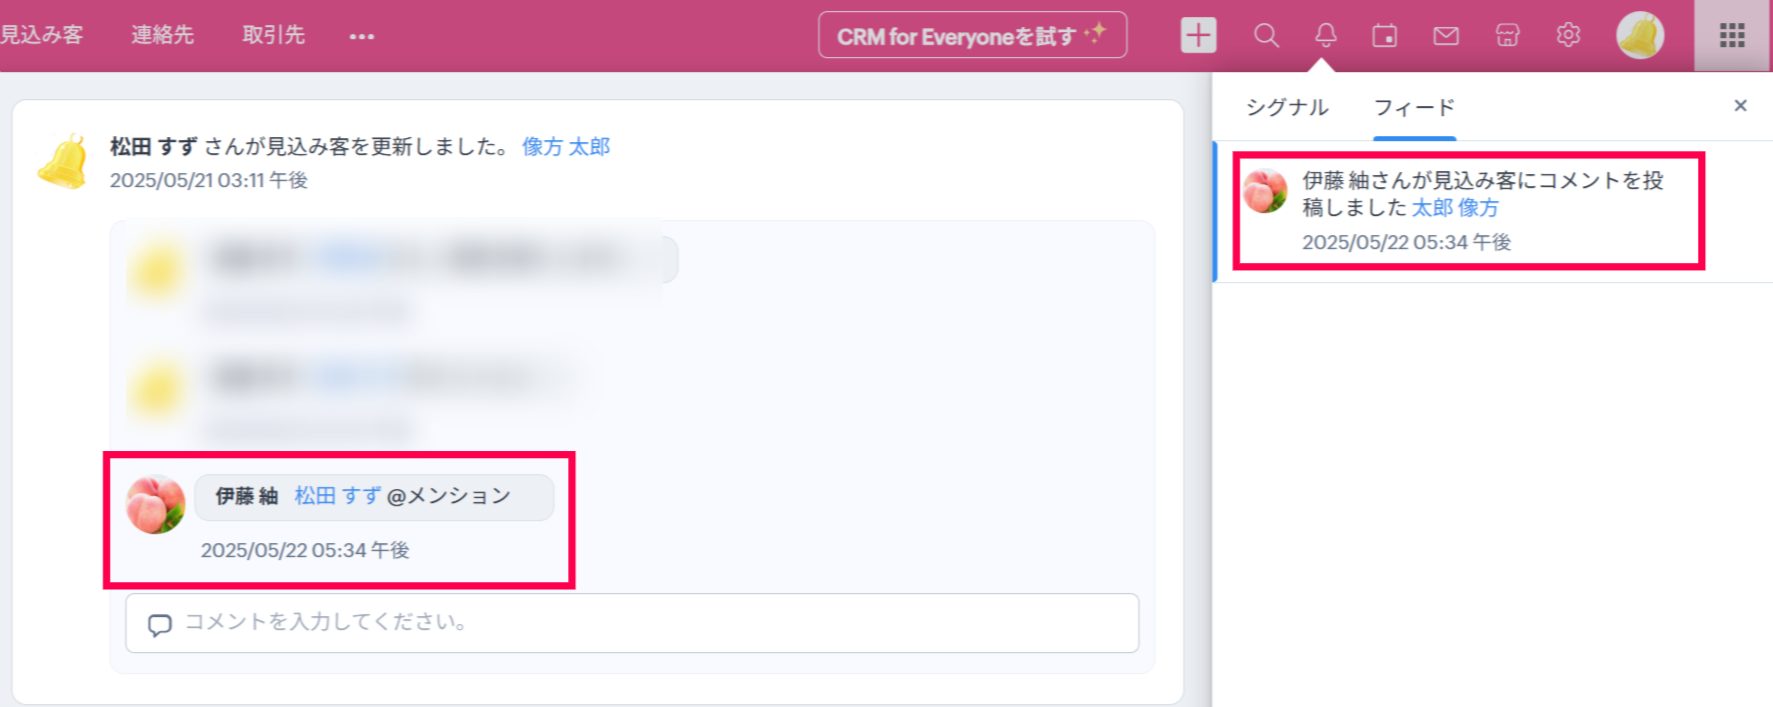The image size is (1773, 707).
Task: Open the 見込み客 module
Action: click(x=41, y=35)
